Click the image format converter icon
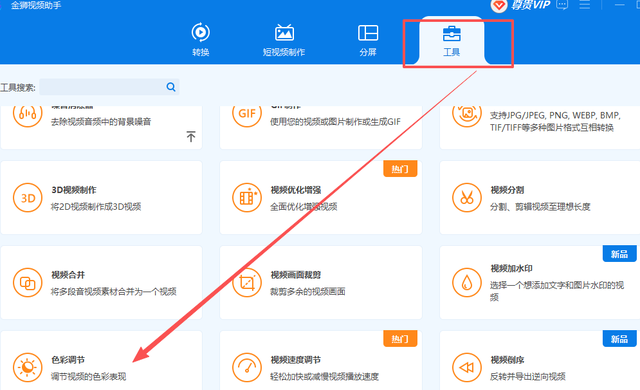This screenshot has width=640, height=390. (467, 113)
